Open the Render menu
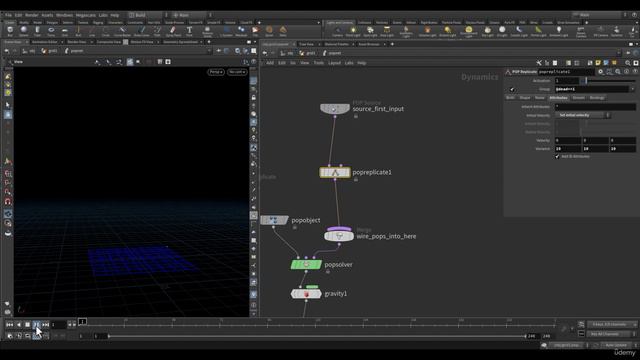Screen dimensions: 640x360 tap(31, 15)
